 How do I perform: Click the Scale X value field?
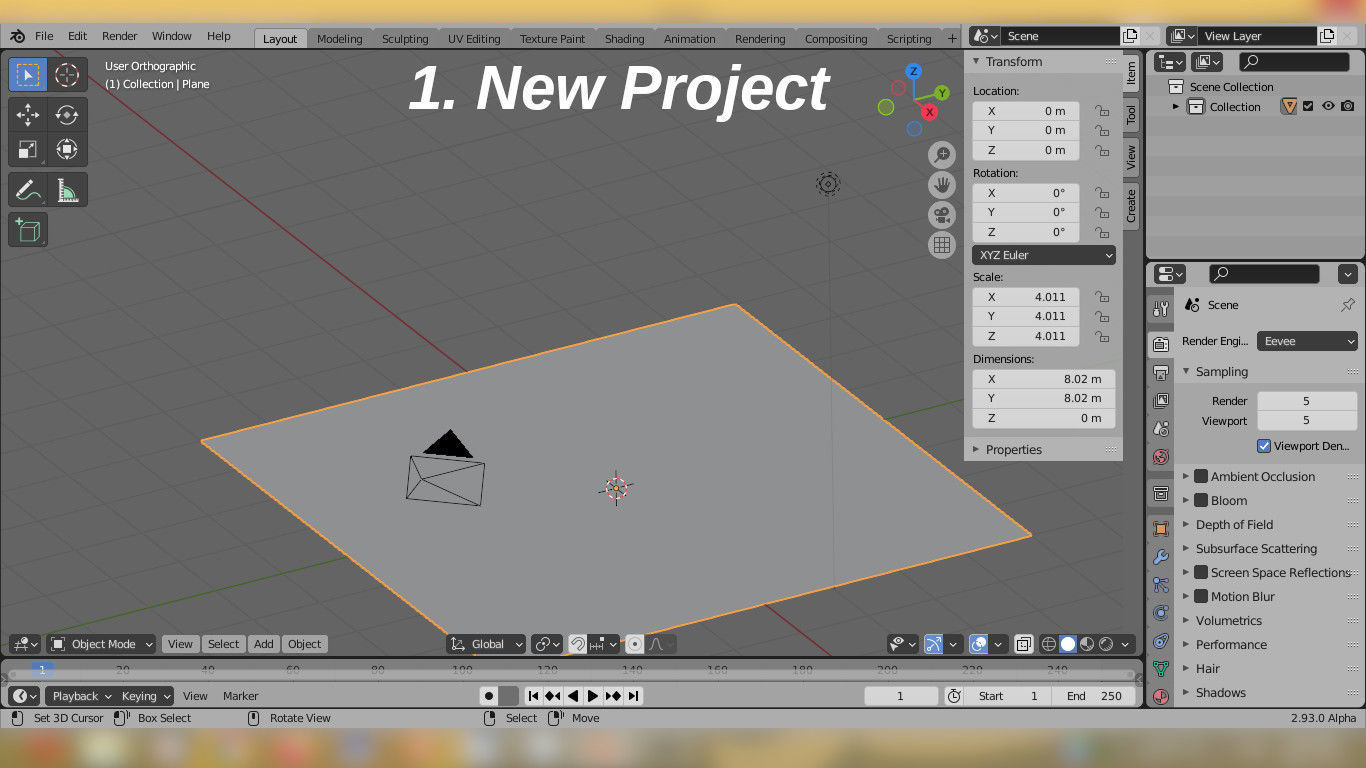click(1026, 297)
